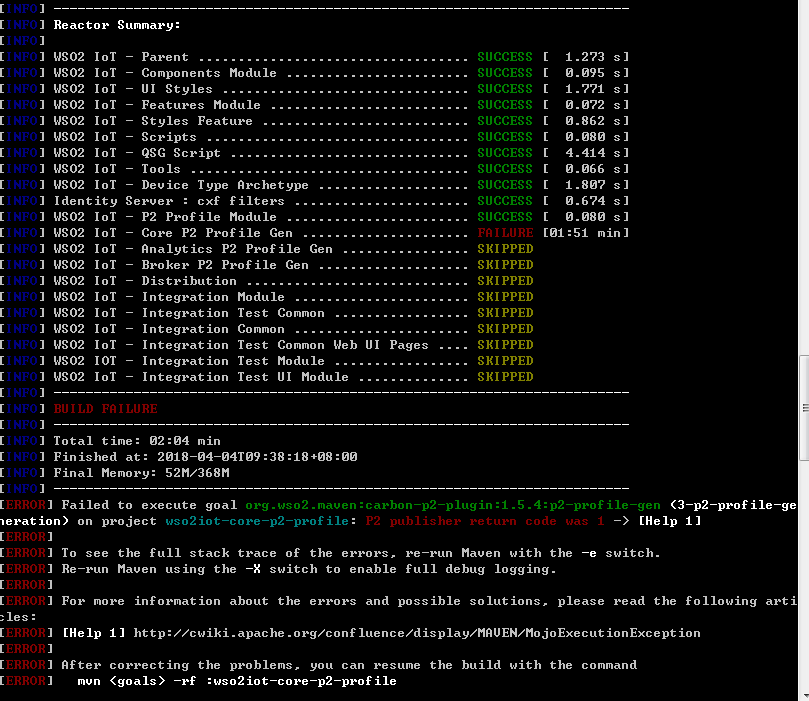Click 'Integration Test Common Web UI Pages' text
Viewport: 809px width, 701px height.
point(285,345)
